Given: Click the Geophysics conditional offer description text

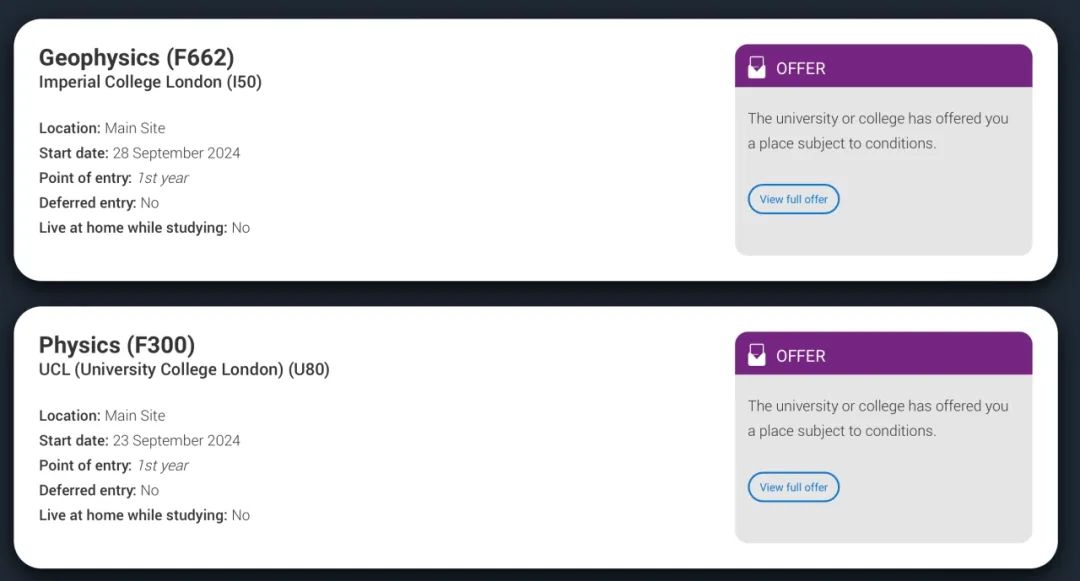Looking at the screenshot, I should click(x=878, y=131).
